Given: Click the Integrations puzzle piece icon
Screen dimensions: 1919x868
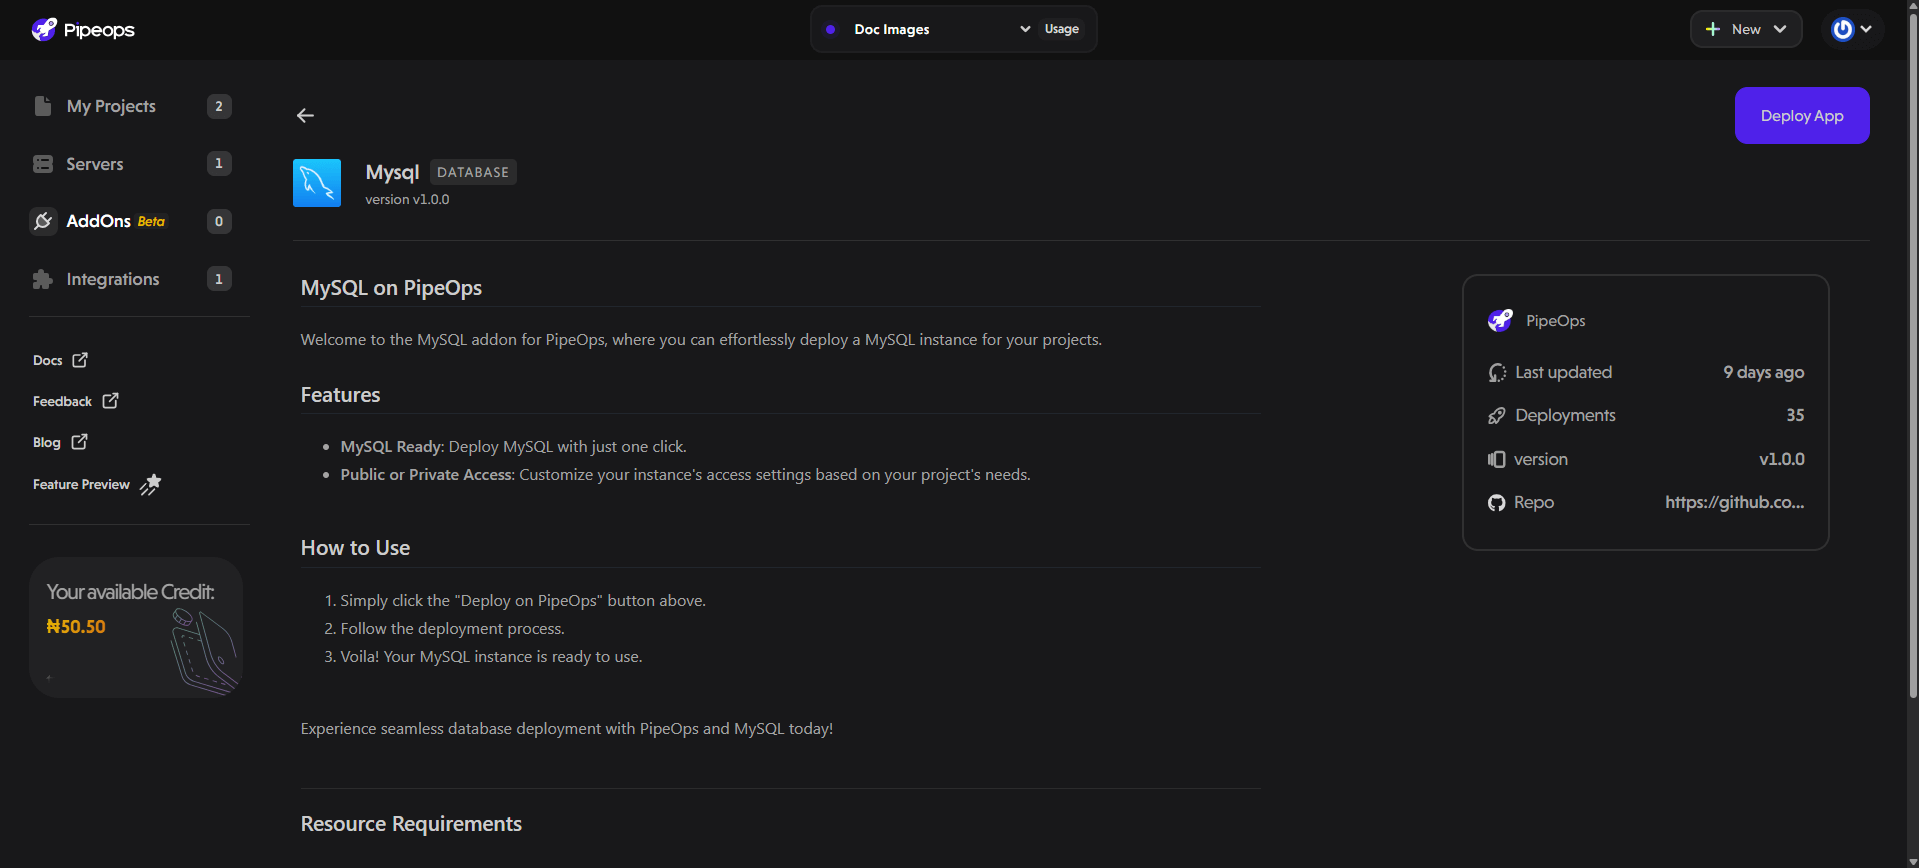Looking at the screenshot, I should [42, 279].
